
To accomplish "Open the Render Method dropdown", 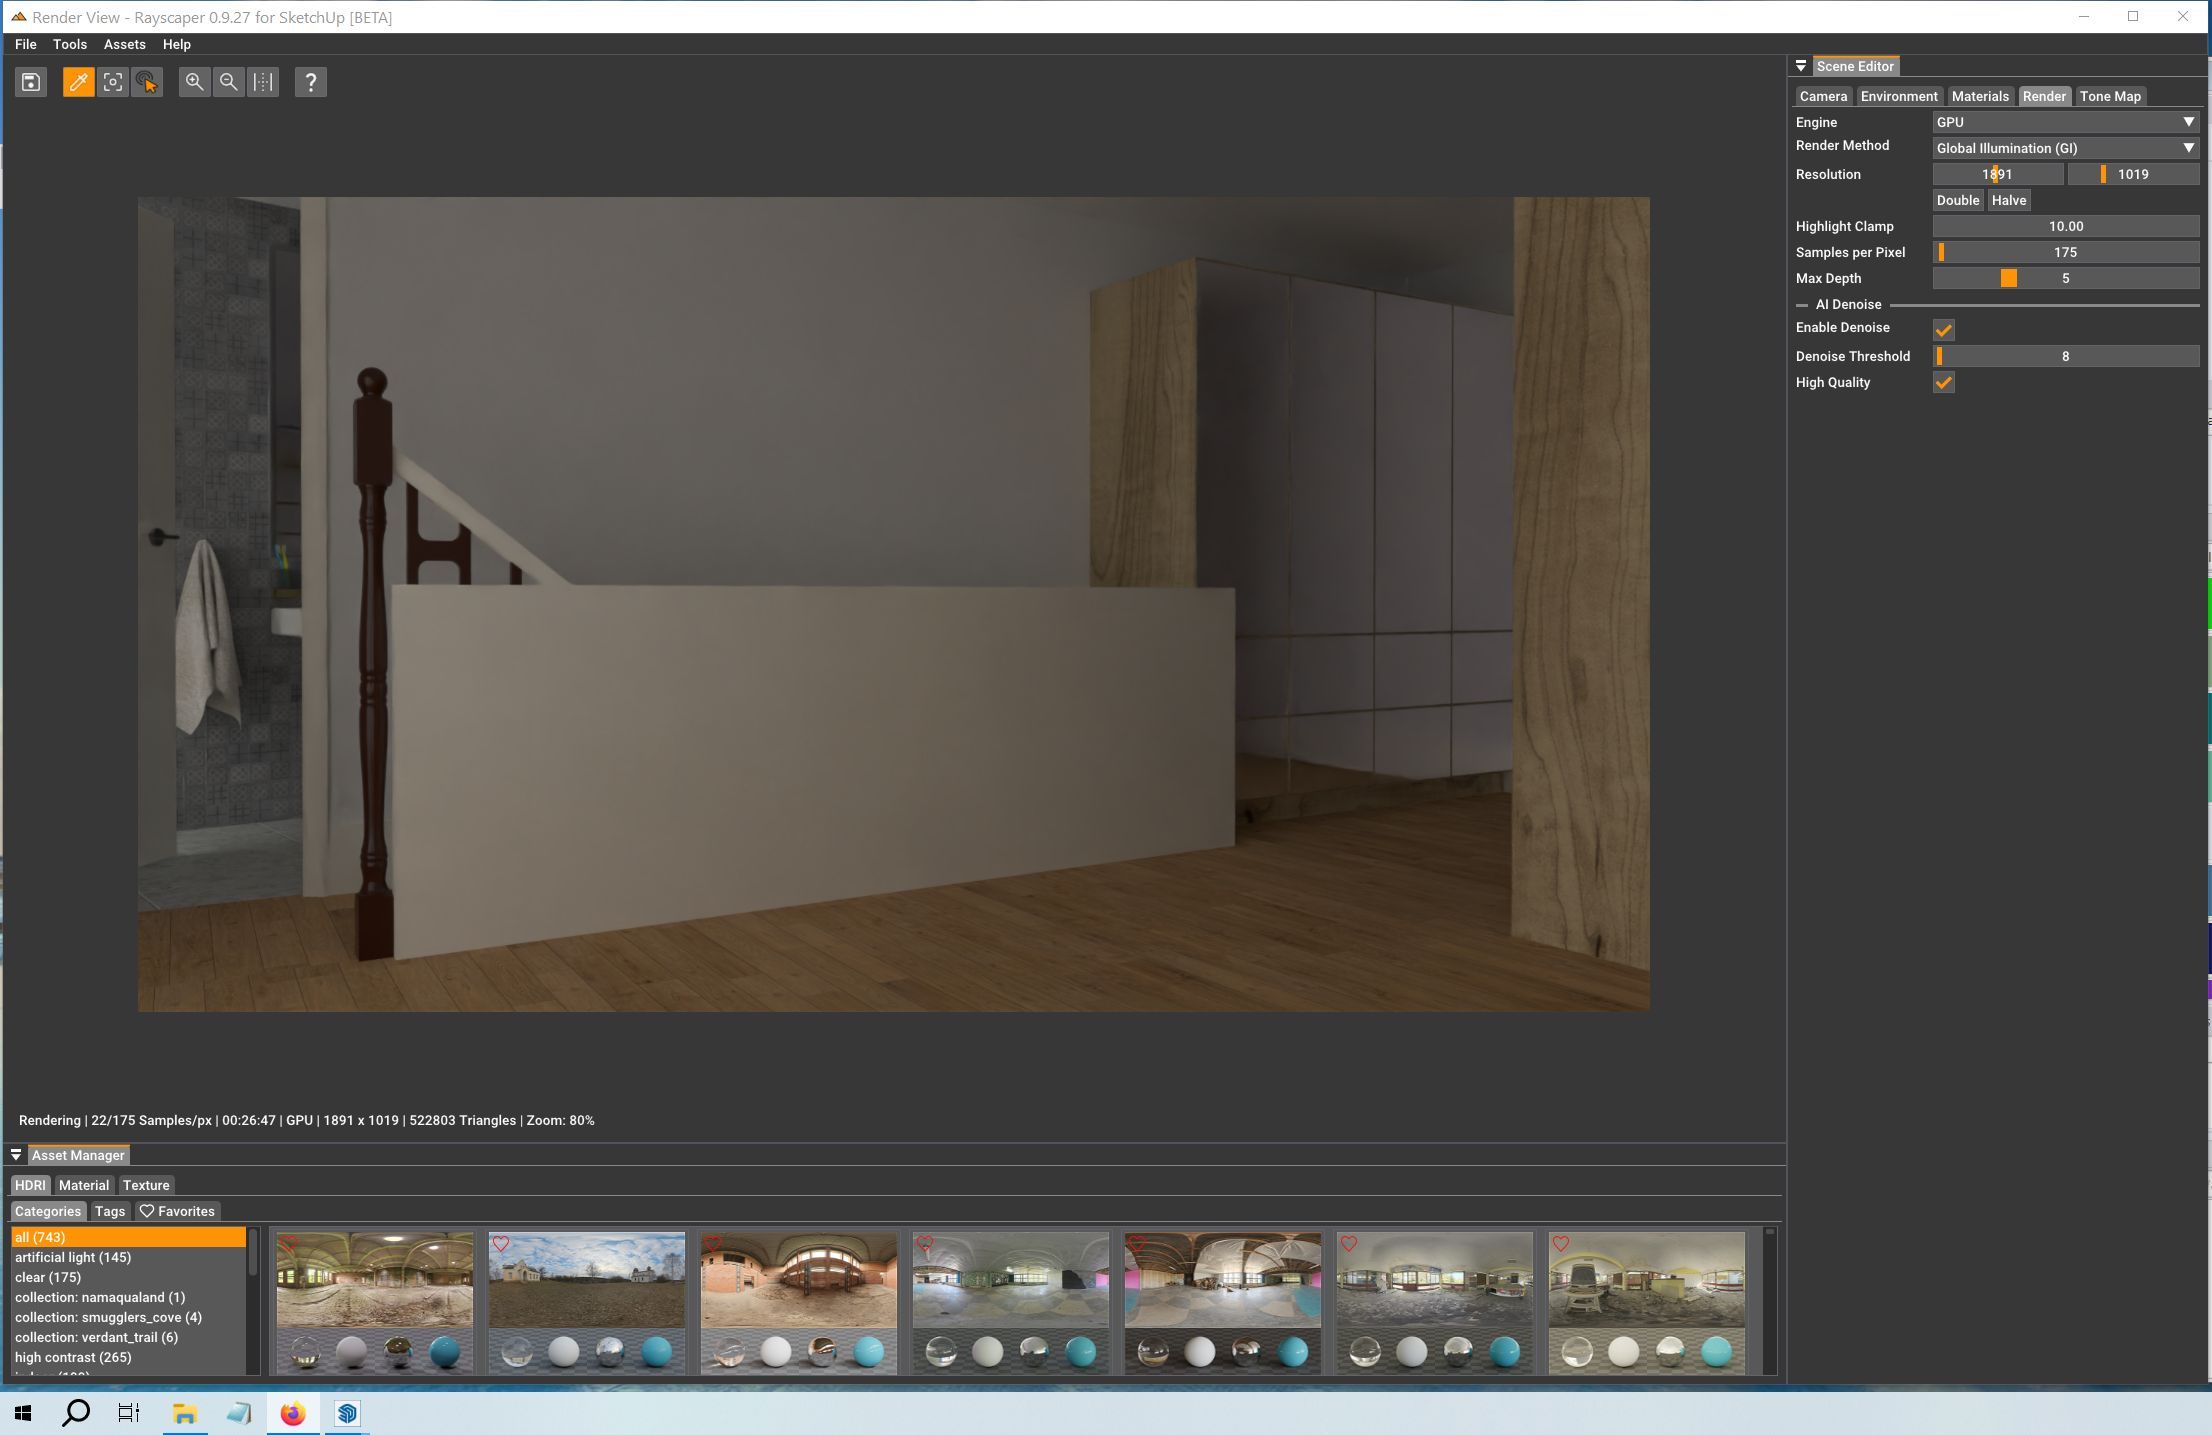I will pyautogui.click(x=2064, y=148).
